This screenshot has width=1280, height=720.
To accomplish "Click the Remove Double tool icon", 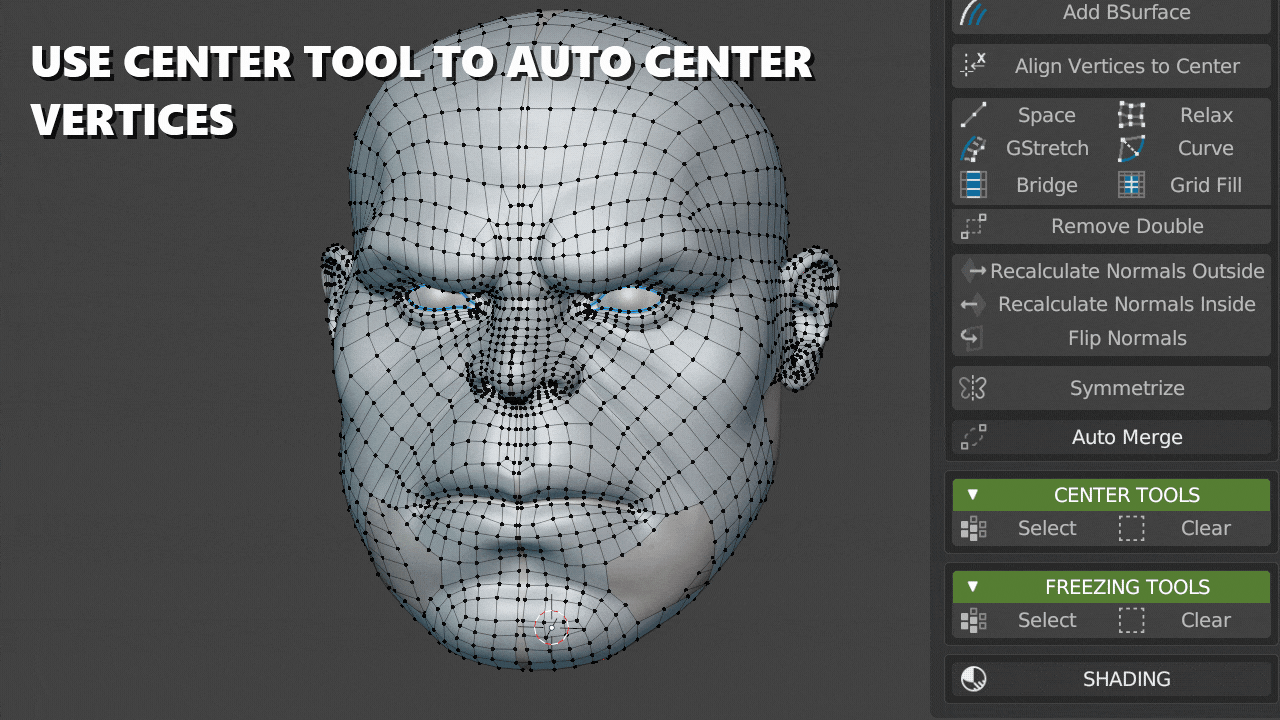I will tap(971, 226).
